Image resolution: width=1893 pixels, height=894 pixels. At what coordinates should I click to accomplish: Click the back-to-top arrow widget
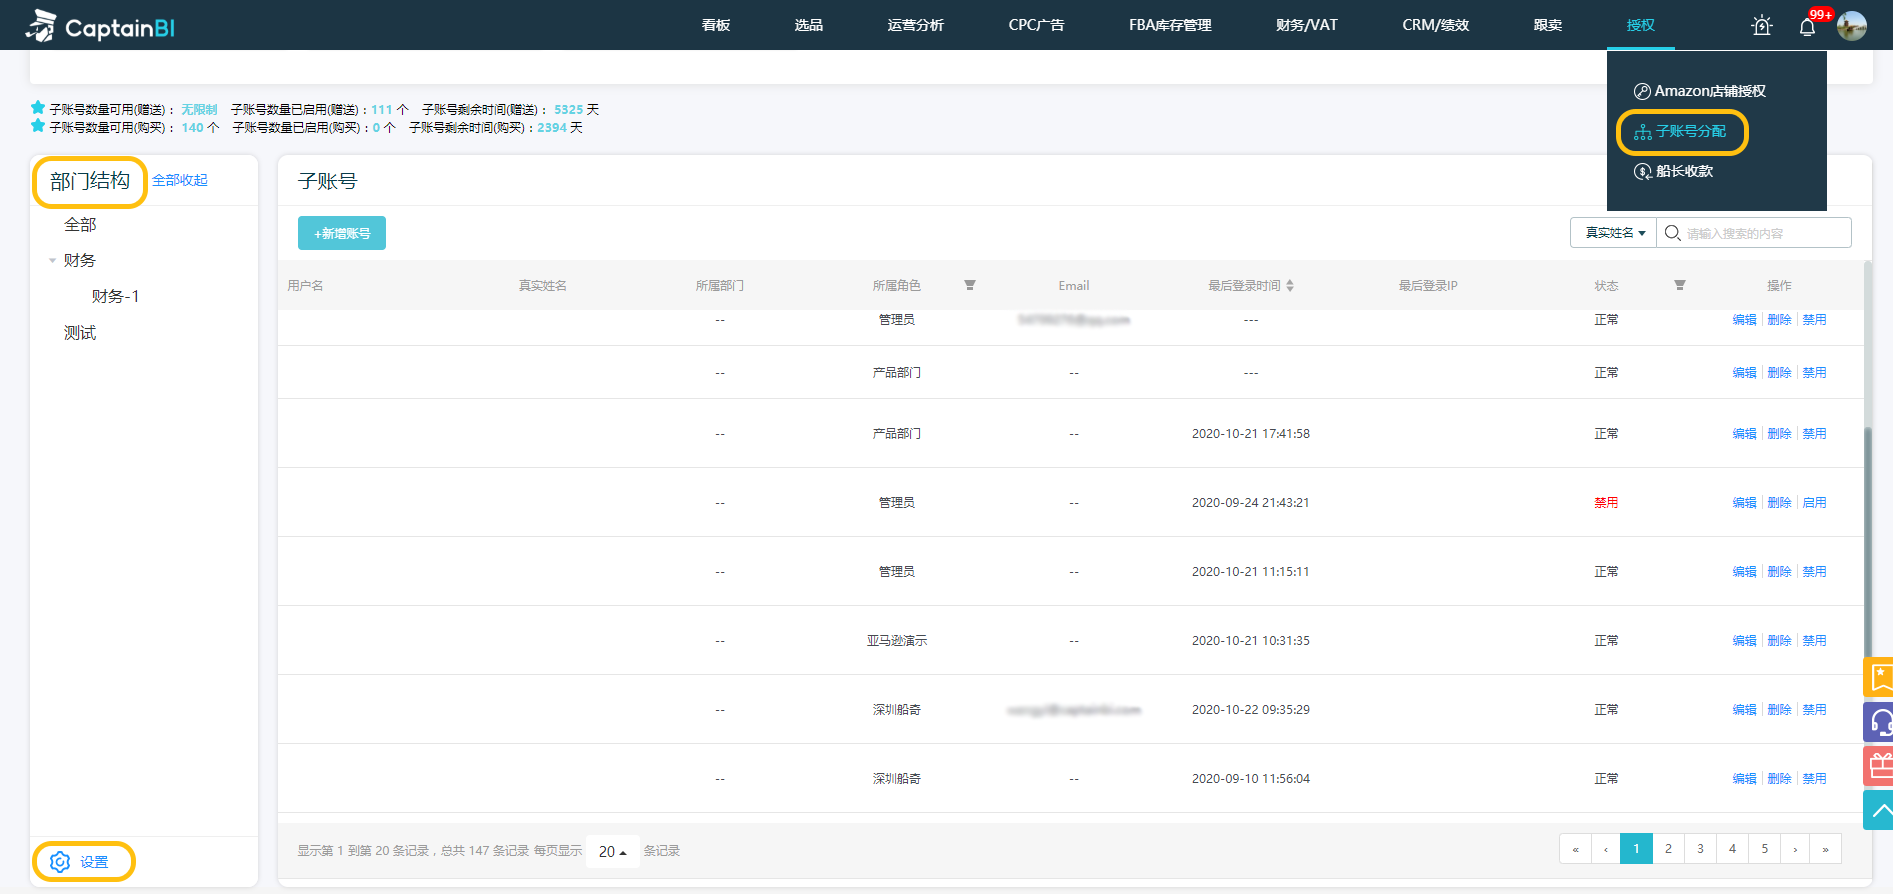[1879, 810]
